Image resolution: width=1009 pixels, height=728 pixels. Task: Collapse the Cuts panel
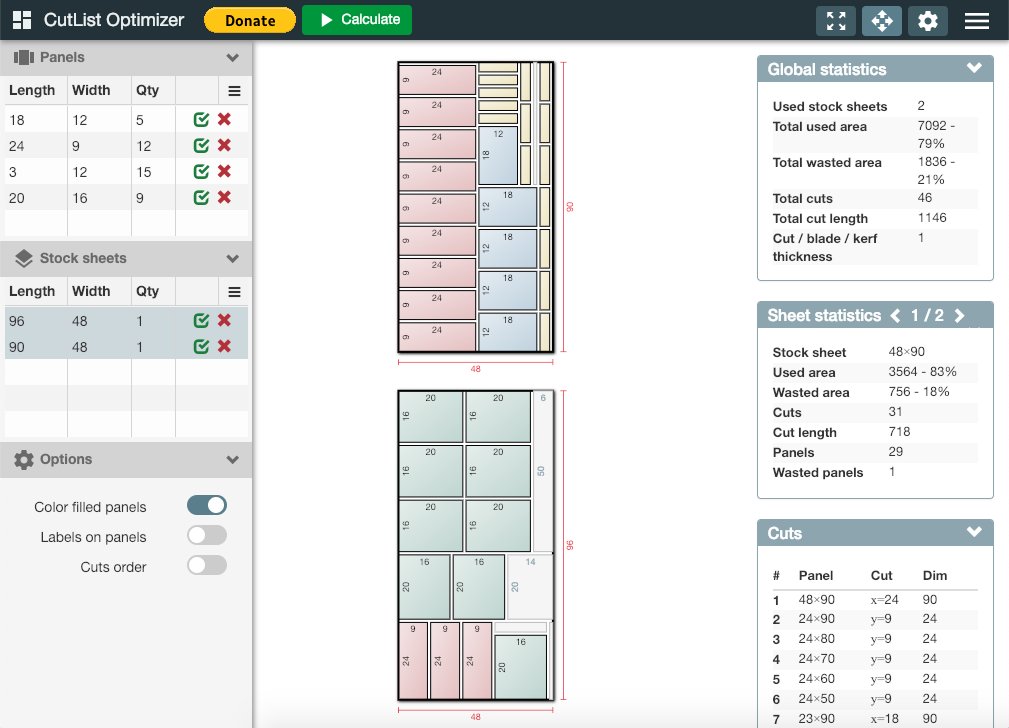click(974, 532)
